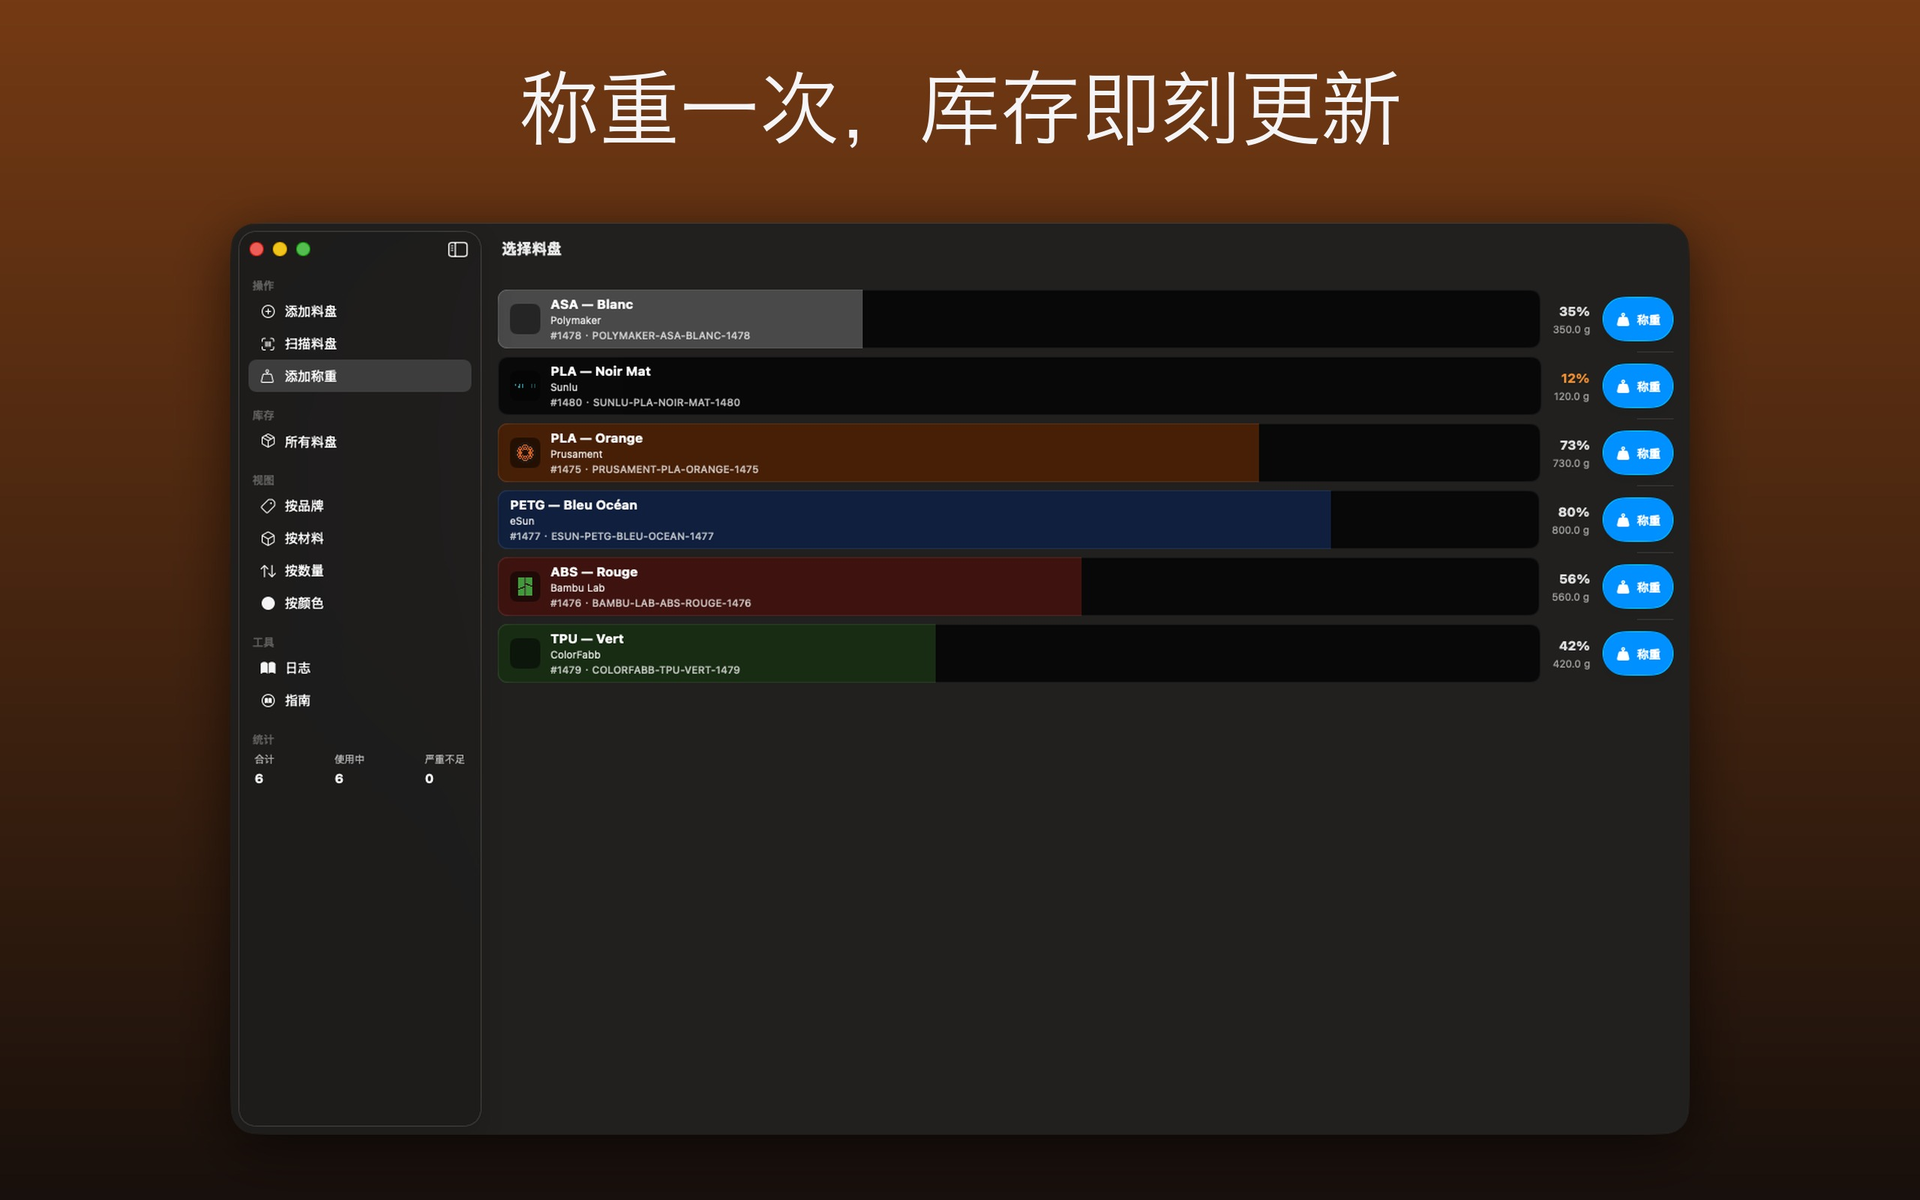Screen dimensions: 1920x1200
Task: Select the PLA Orange fill bar
Action: point(878,453)
